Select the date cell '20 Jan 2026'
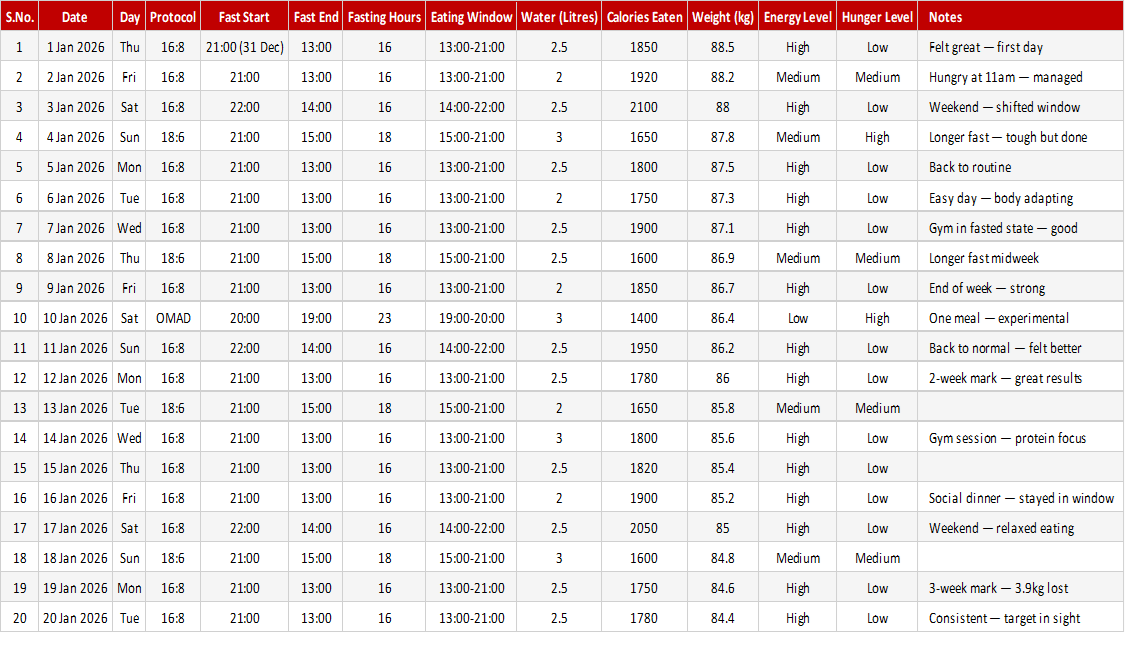The height and width of the screenshot is (661, 1125). click(75, 619)
